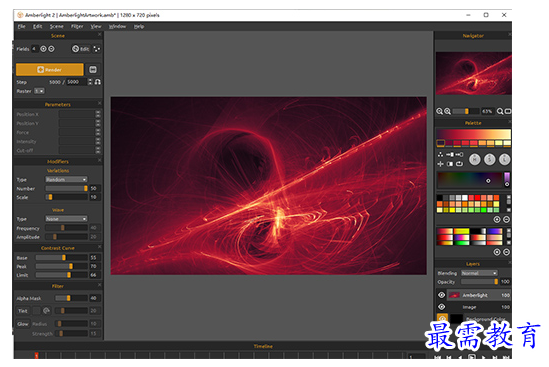Toggle visibility of the Amberlight layer
Screen dimensions: 549x367
442,295
